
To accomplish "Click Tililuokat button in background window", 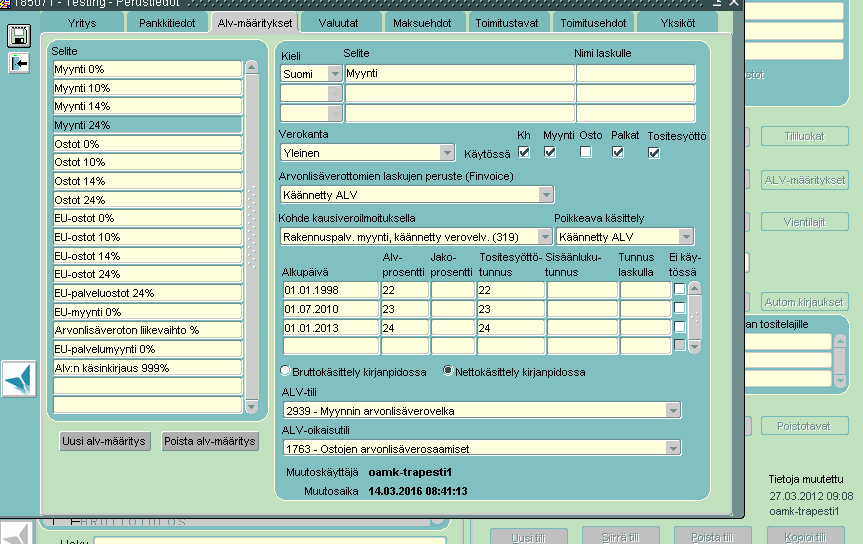I will pyautogui.click(x=805, y=137).
